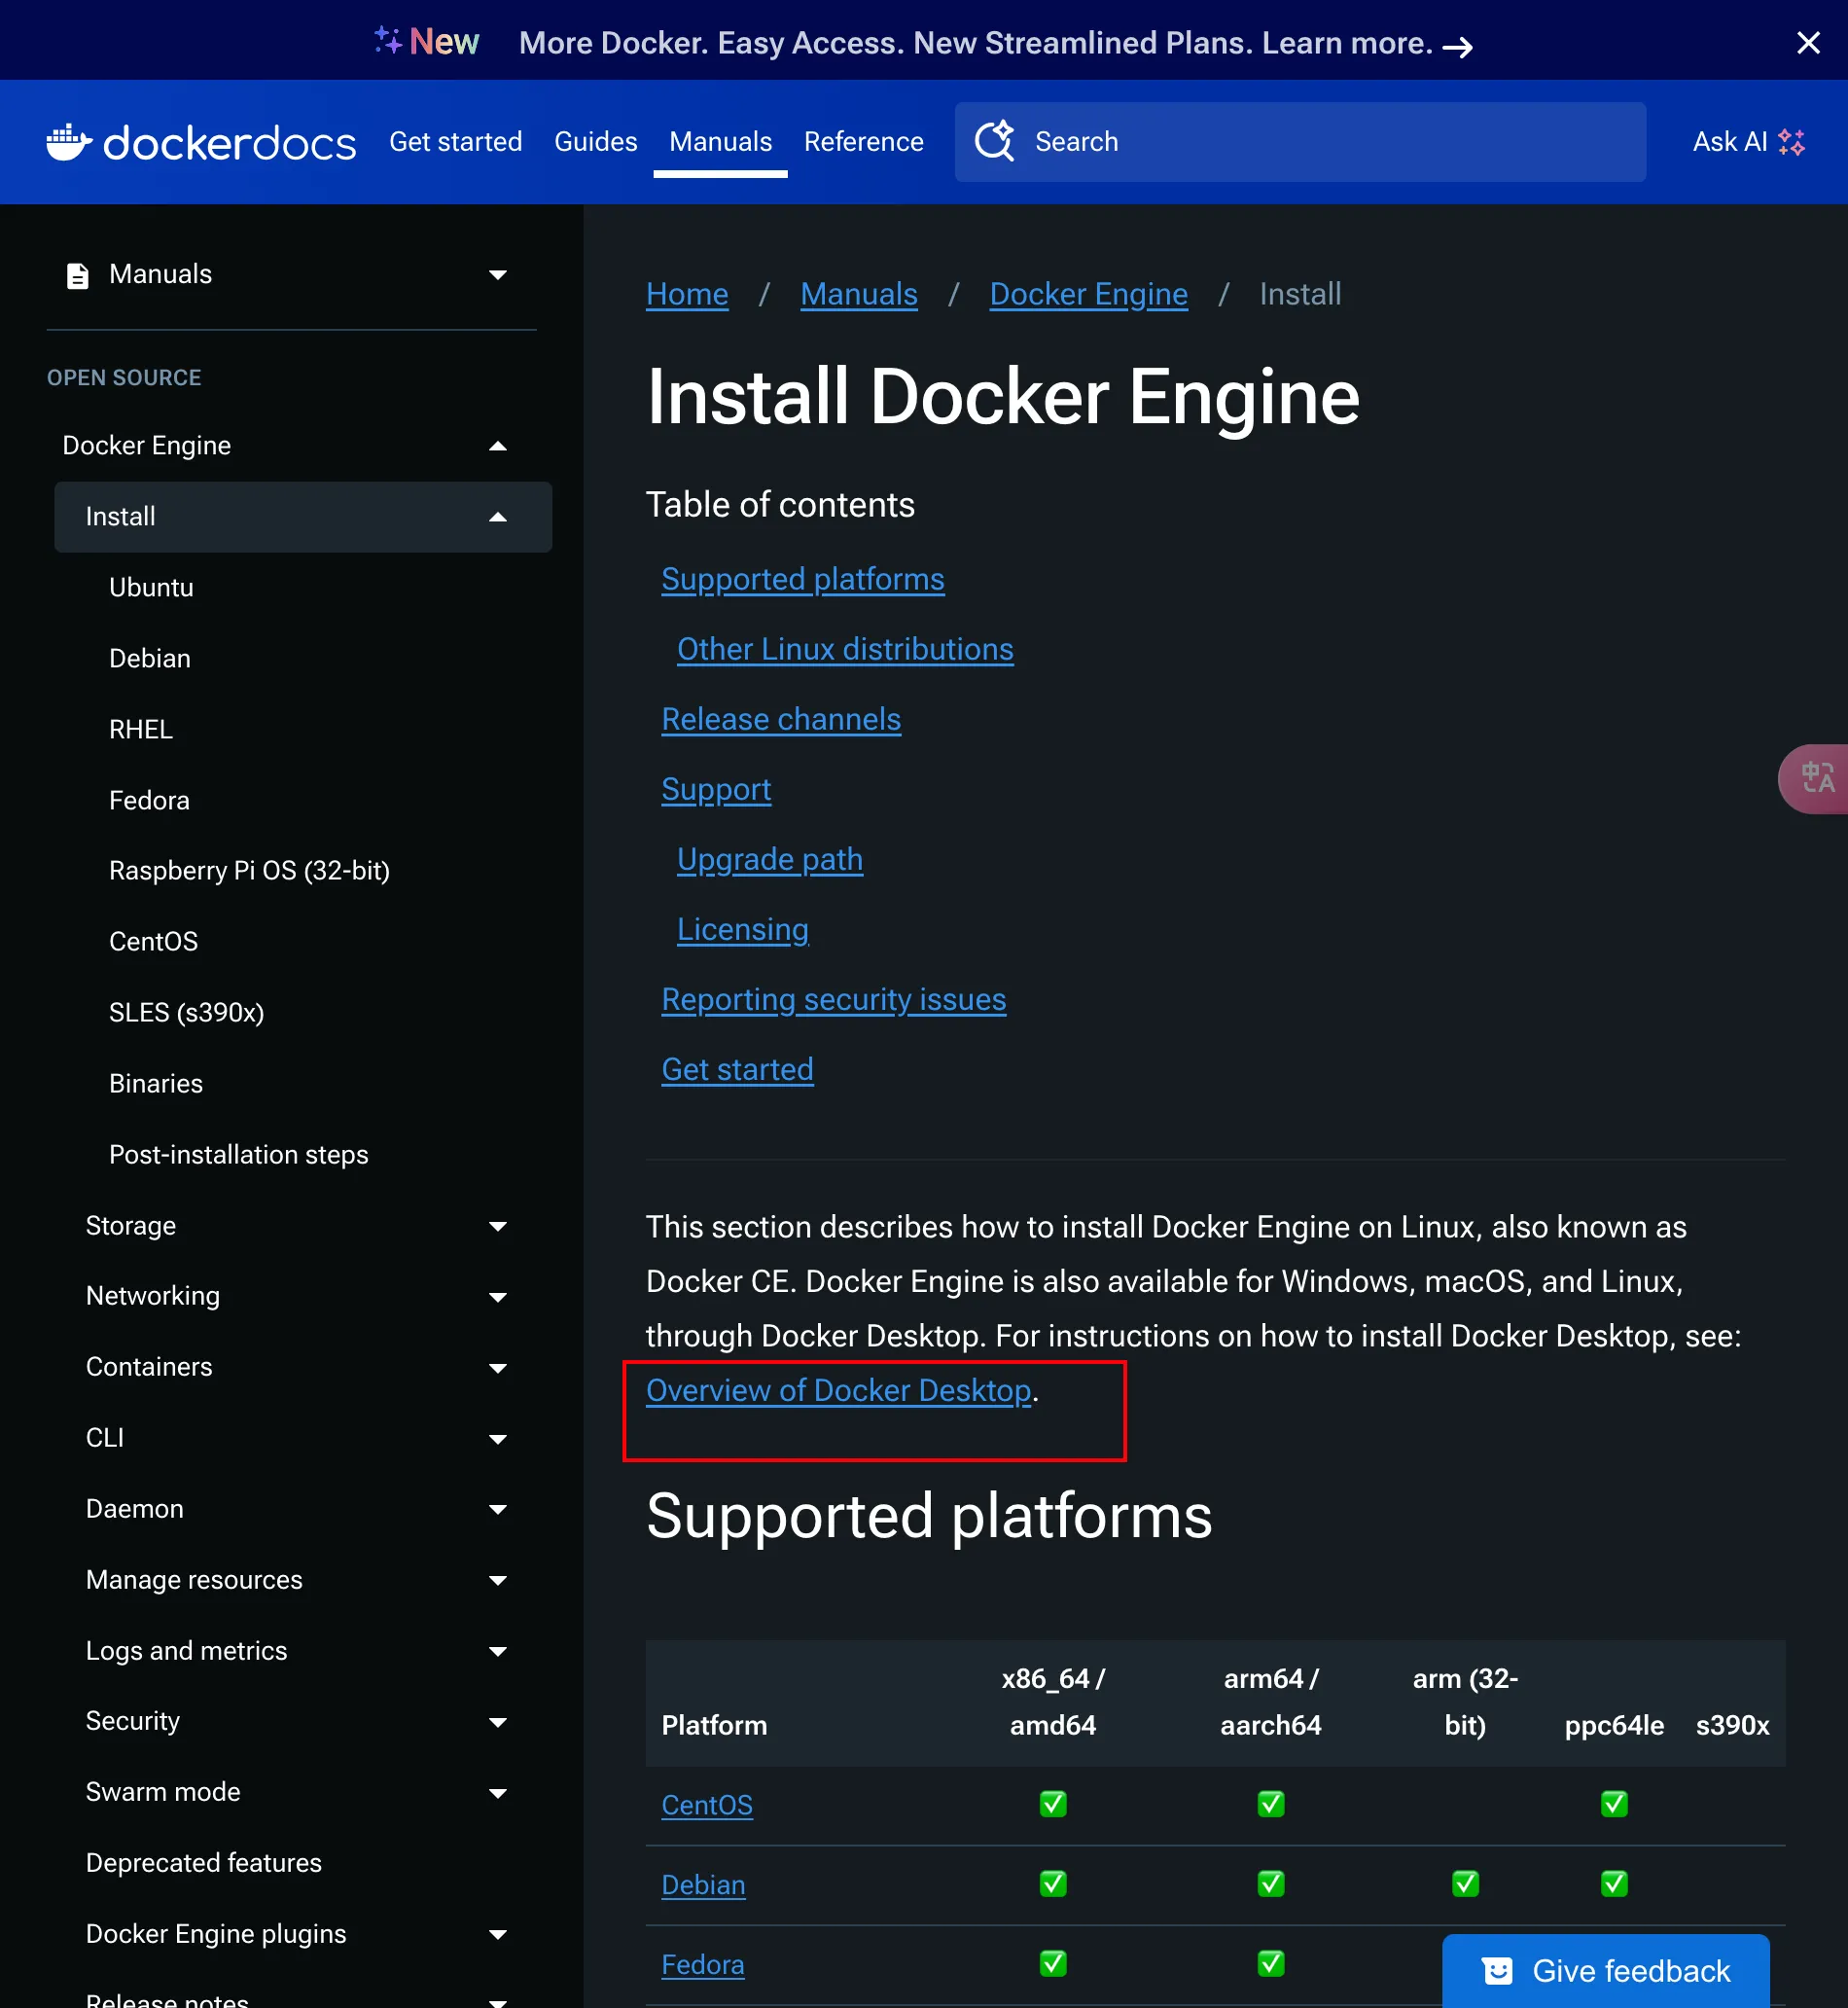This screenshot has width=1848, height=2008.
Task: Collapse the Install sidebar section
Action: coord(497,517)
